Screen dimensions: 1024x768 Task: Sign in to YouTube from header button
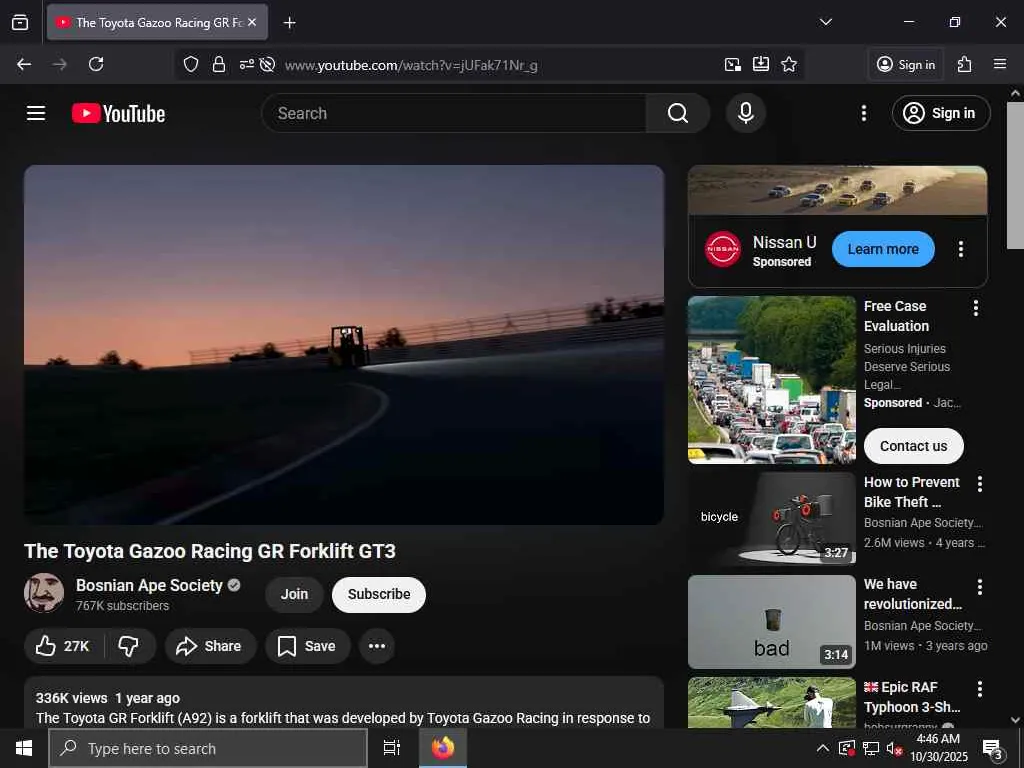940,113
